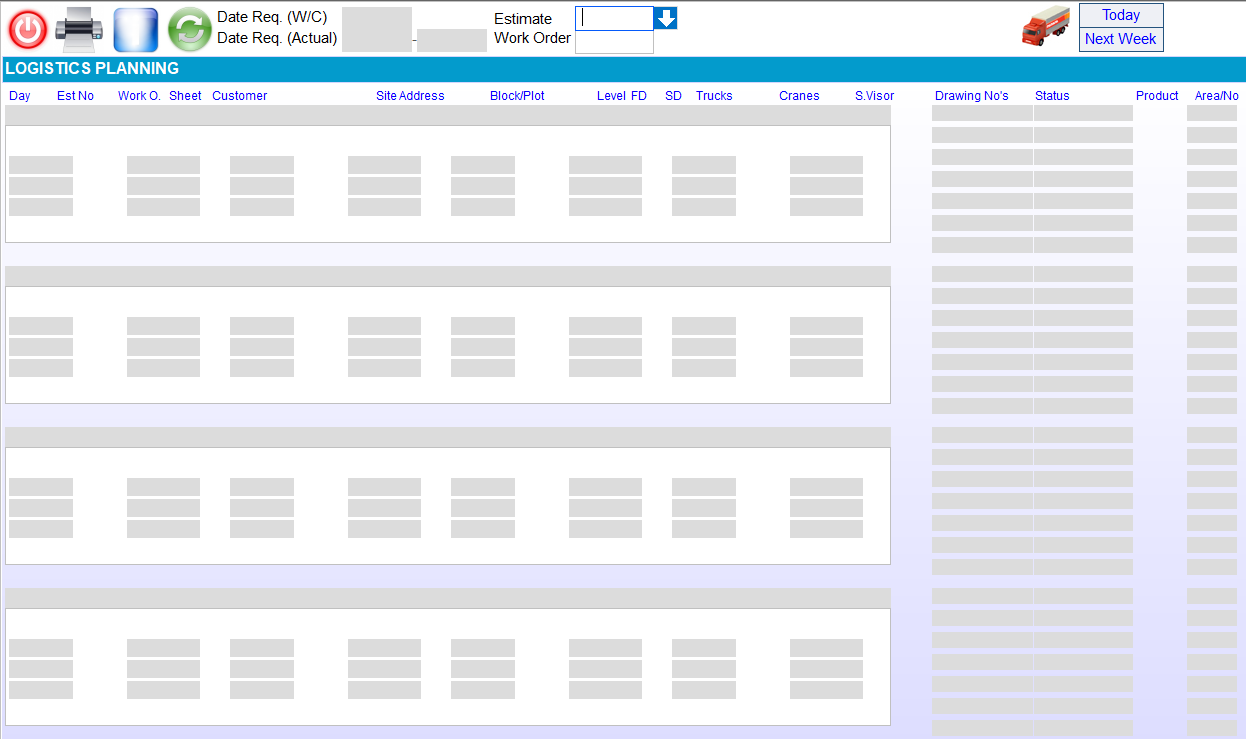Click the Work Order label
The width and height of the screenshot is (1246, 739).
click(532, 38)
